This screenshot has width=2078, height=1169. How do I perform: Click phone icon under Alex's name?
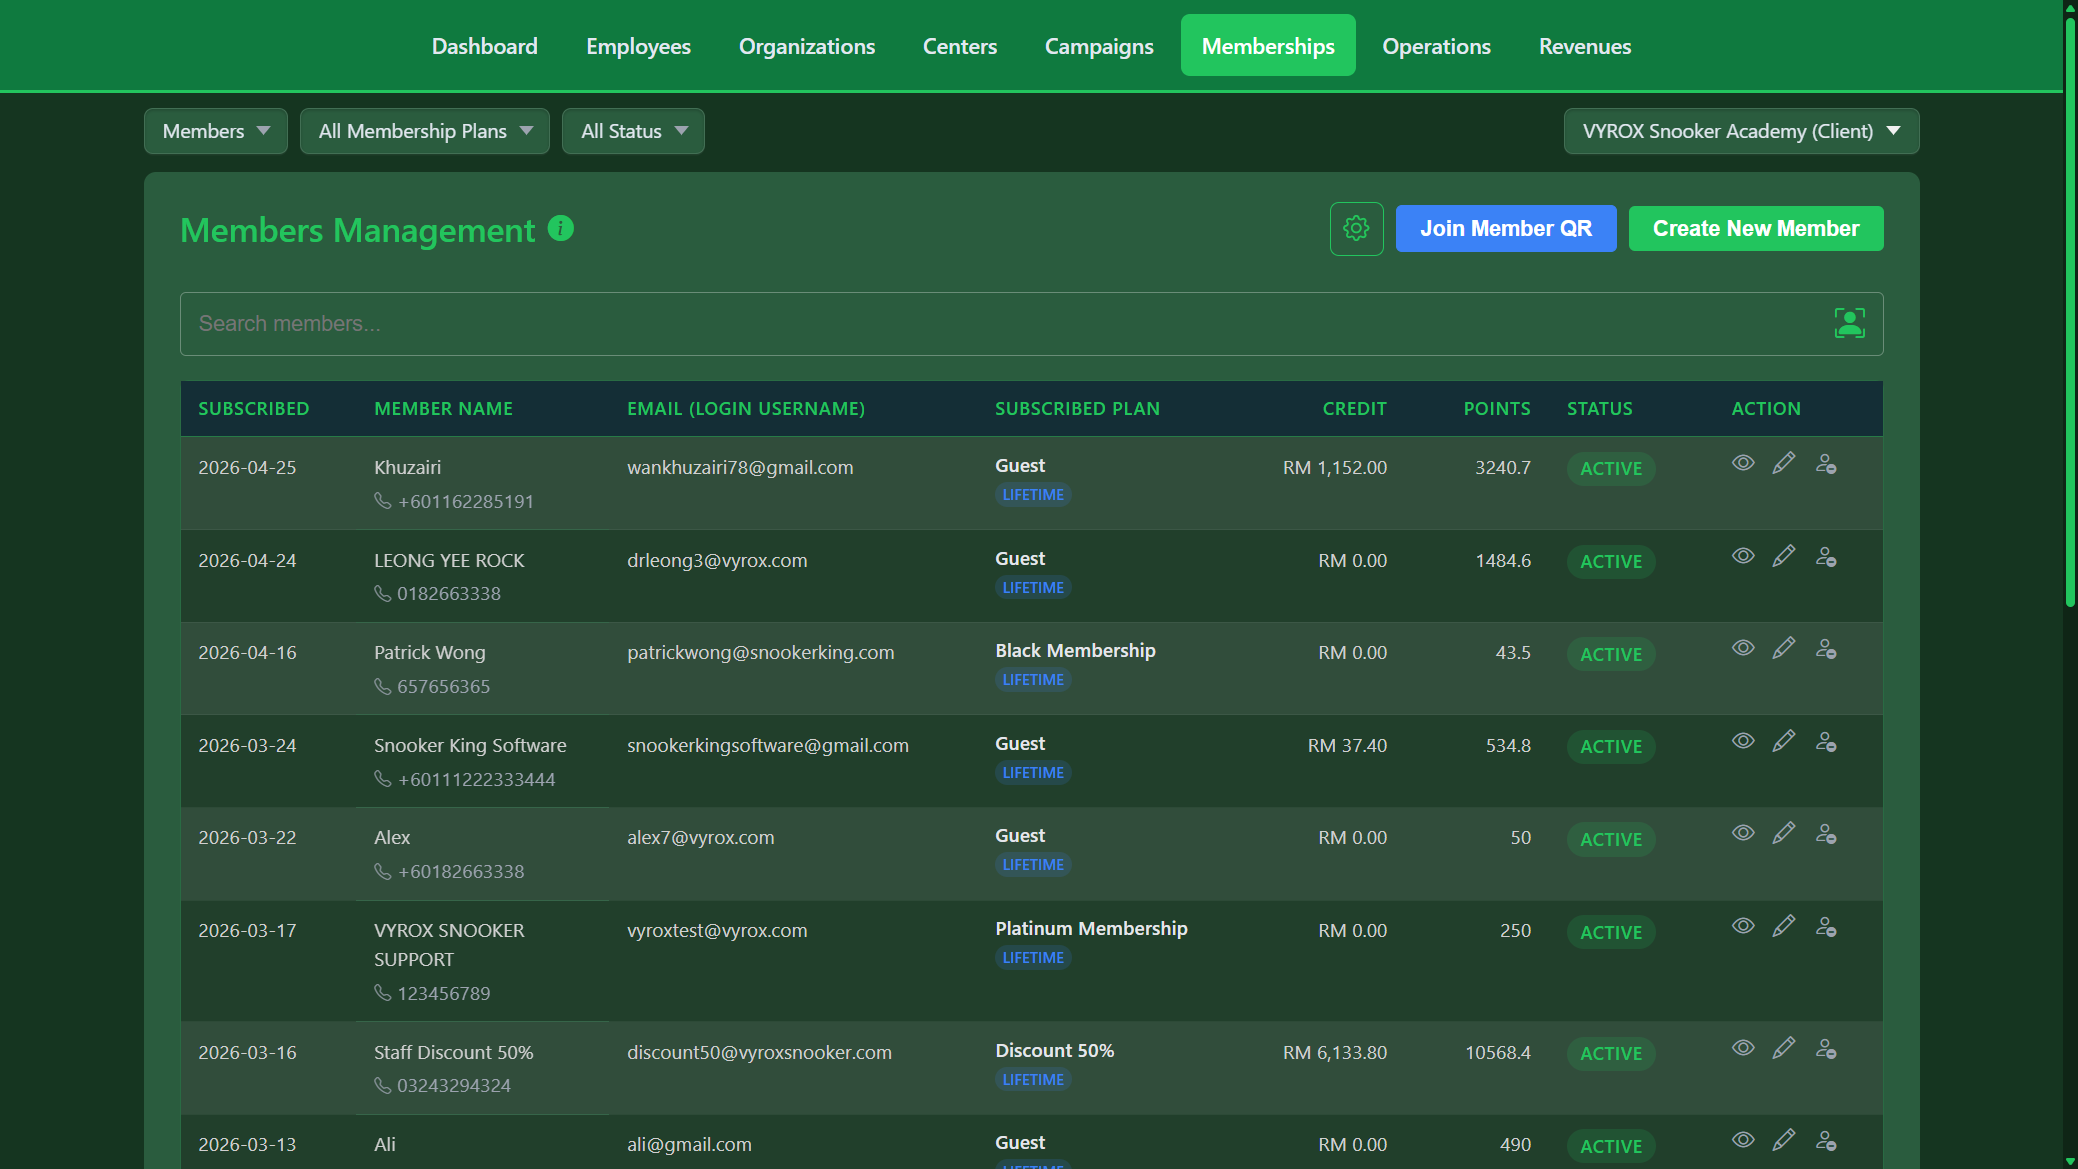coord(382,872)
